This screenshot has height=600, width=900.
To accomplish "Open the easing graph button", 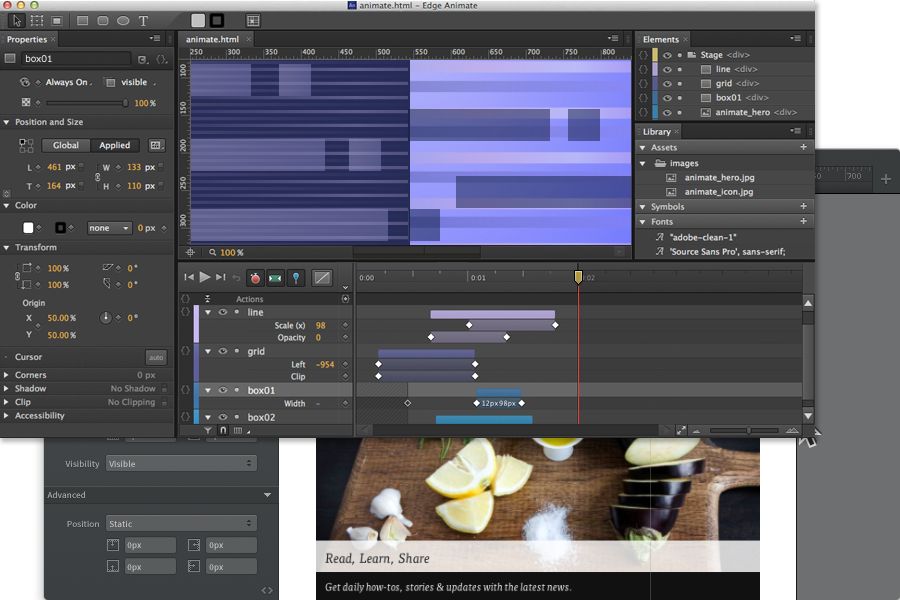I will [322, 277].
